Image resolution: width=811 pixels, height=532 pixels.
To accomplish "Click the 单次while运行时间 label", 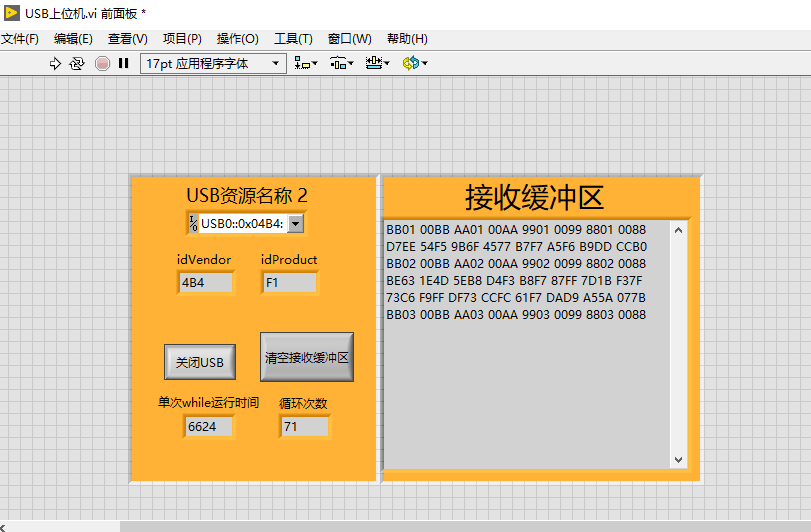I will (208, 403).
